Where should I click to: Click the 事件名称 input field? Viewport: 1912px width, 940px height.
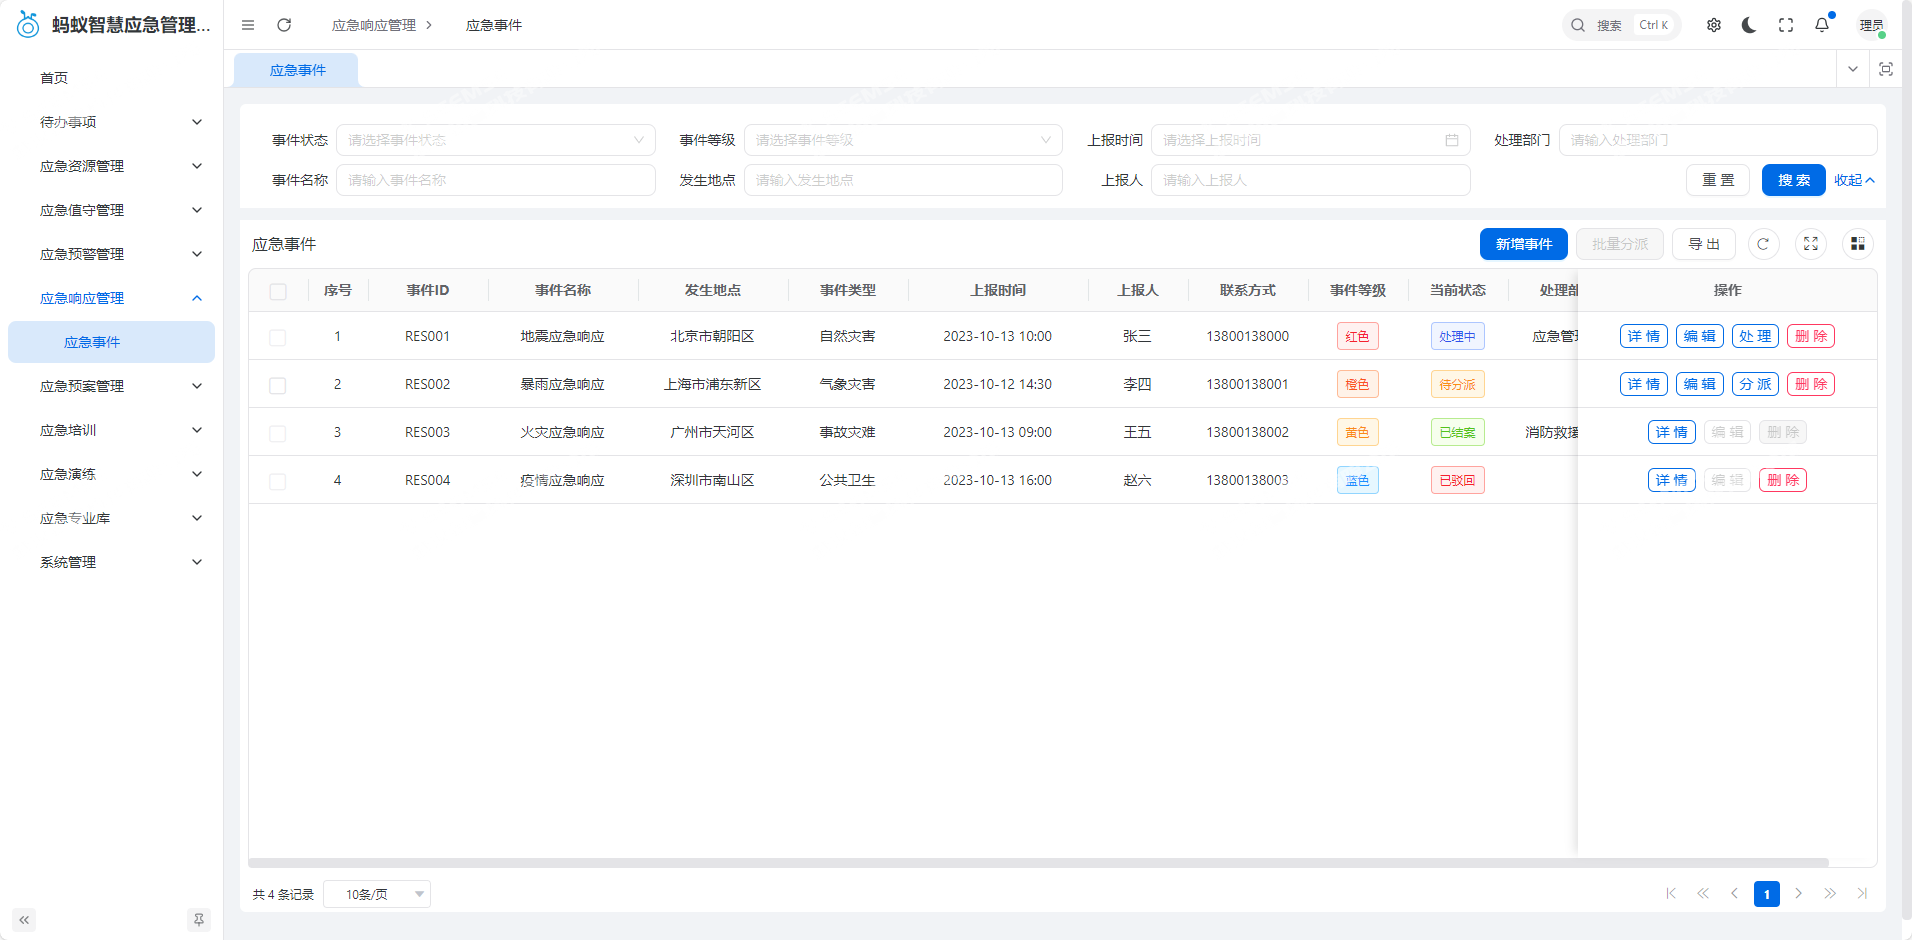pos(495,180)
